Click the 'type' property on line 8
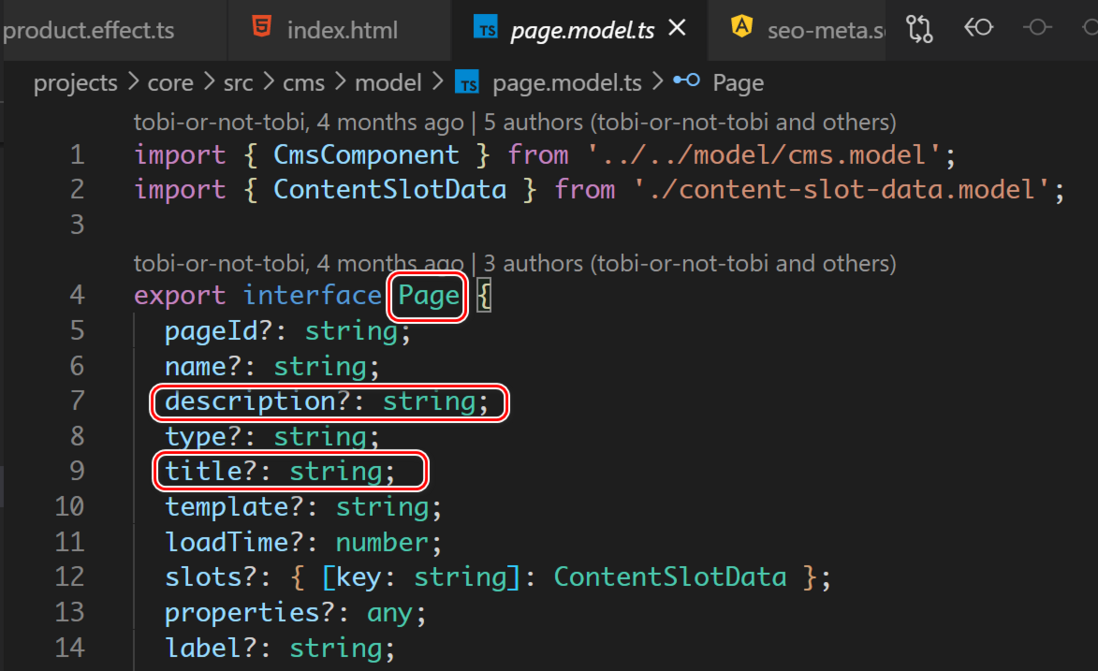 coord(195,437)
